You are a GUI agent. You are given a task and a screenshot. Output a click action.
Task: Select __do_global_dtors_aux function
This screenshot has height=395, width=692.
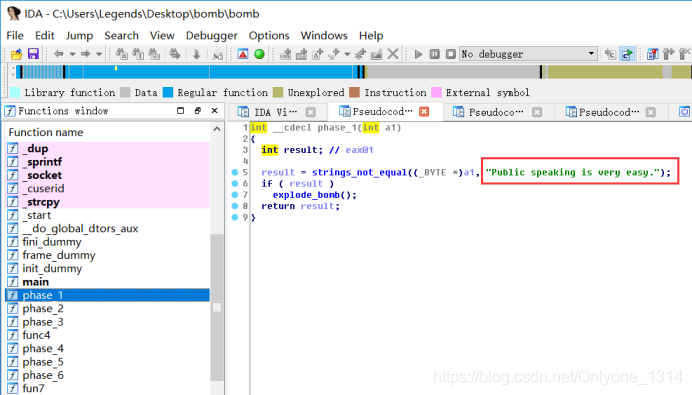click(x=108, y=229)
